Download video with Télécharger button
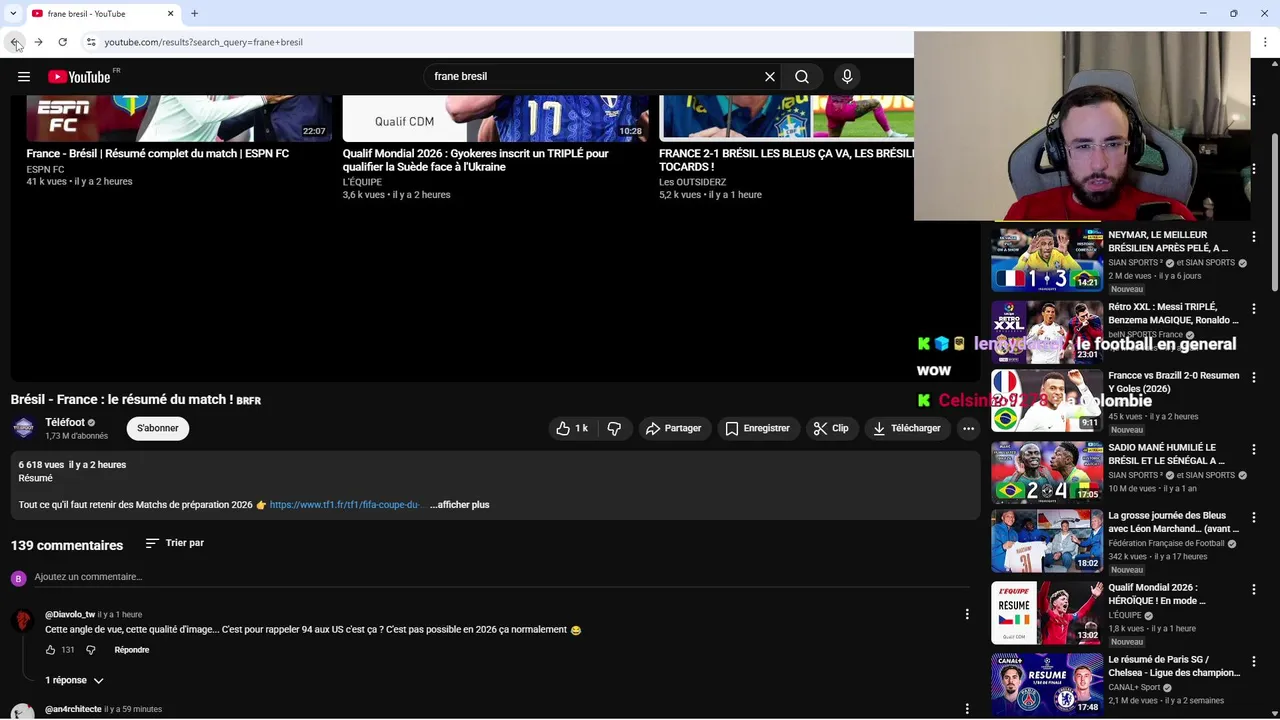The width and height of the screenshot is (1280, 720). [x=907, y=428]
